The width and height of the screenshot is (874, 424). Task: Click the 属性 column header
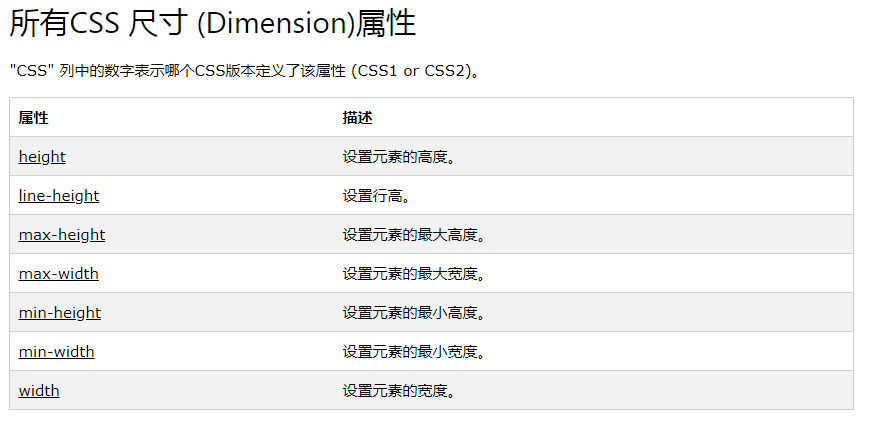[33, 118]
